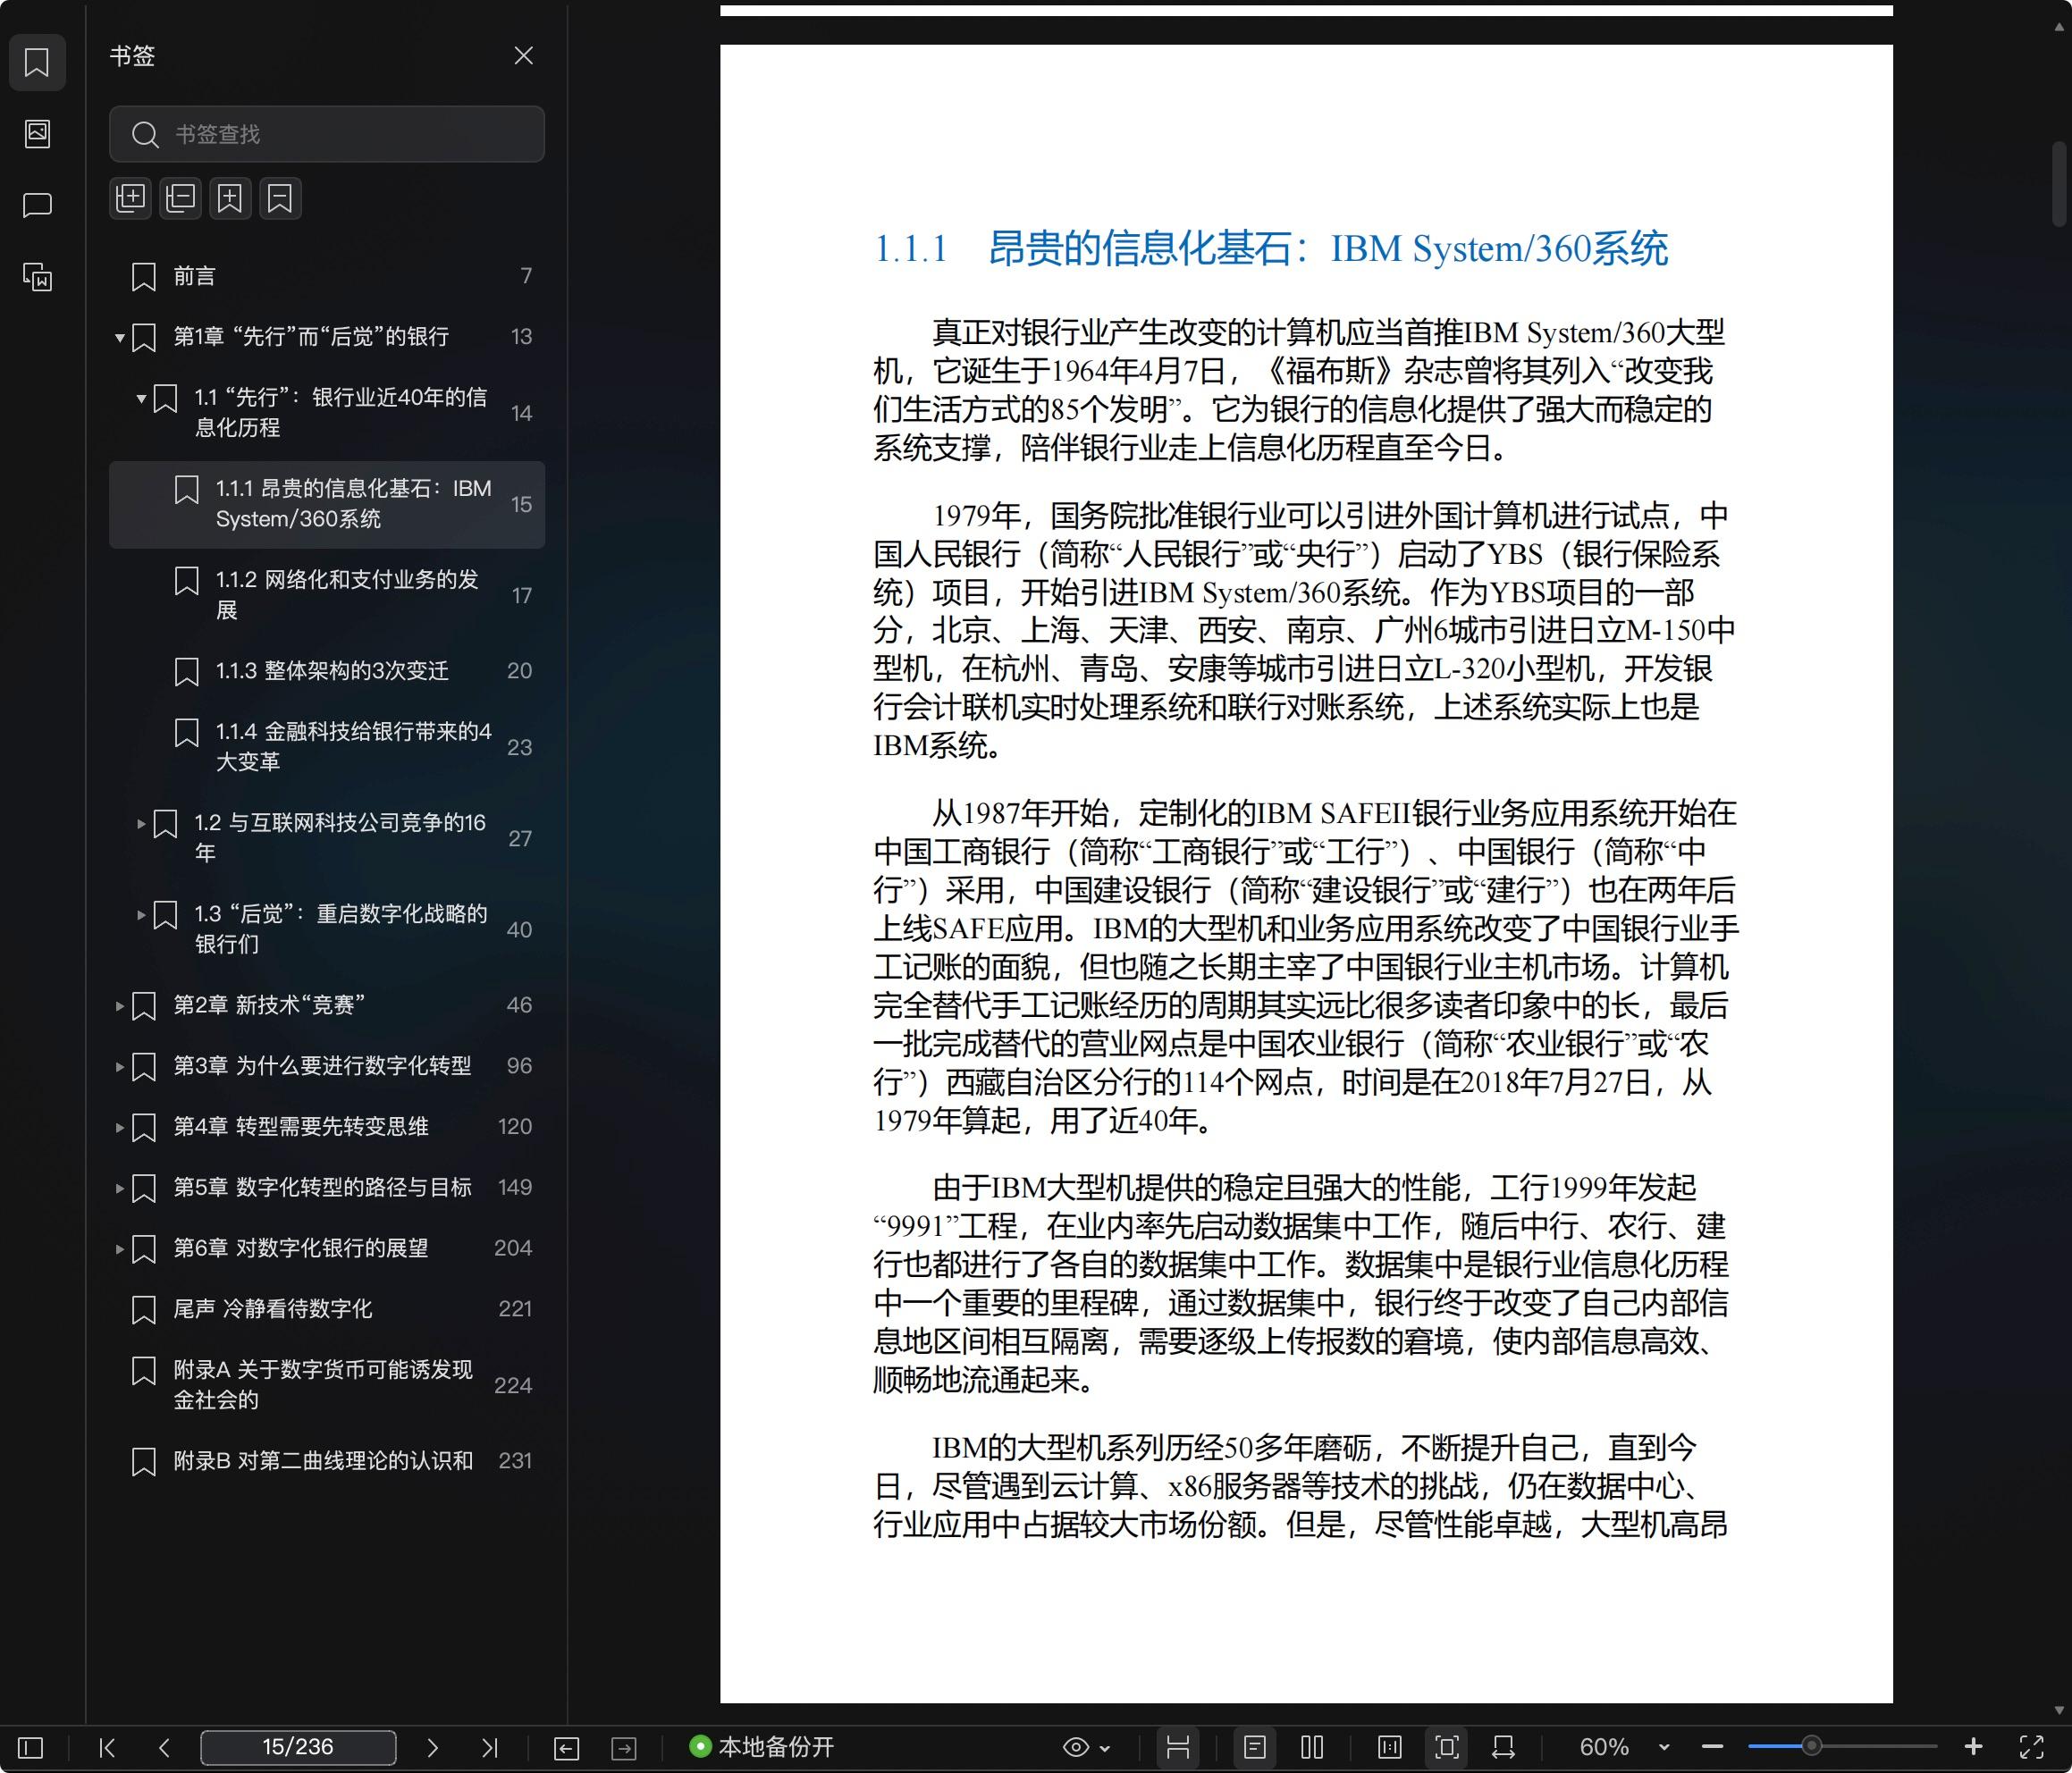Toggle continuous scrolling mode

(x=1178, y=1748)
